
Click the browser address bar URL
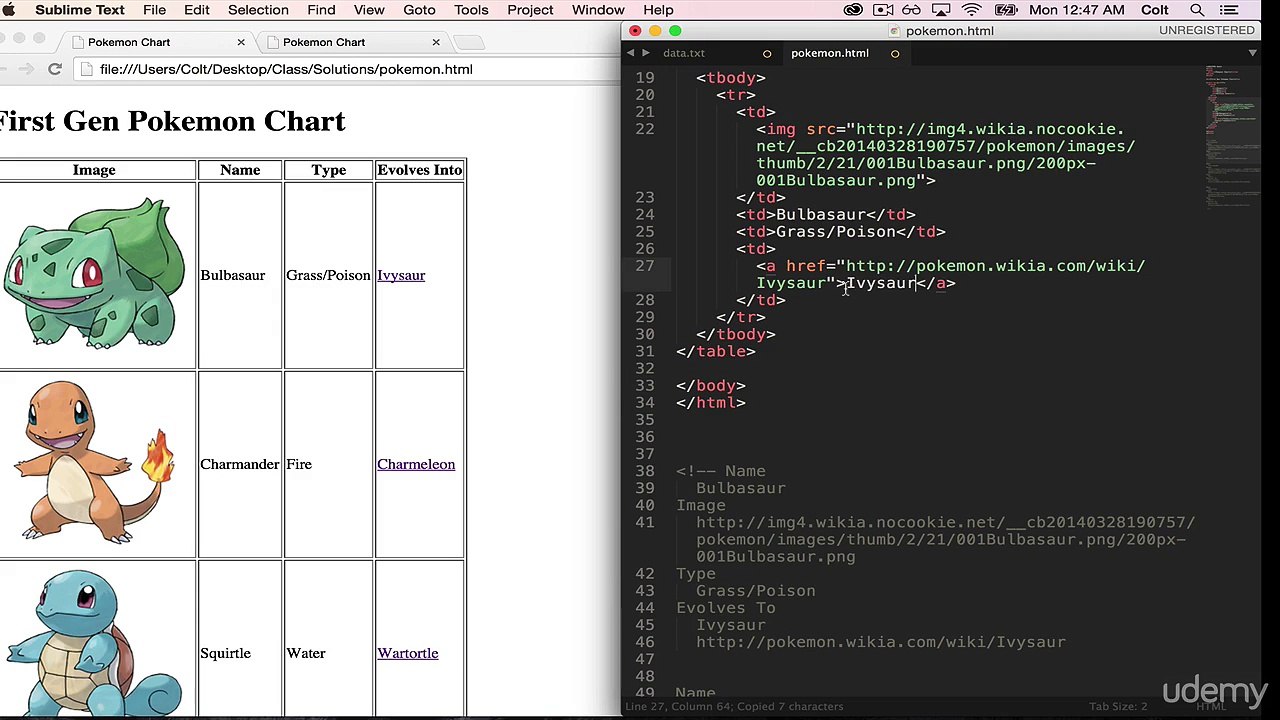click(286, 69)
